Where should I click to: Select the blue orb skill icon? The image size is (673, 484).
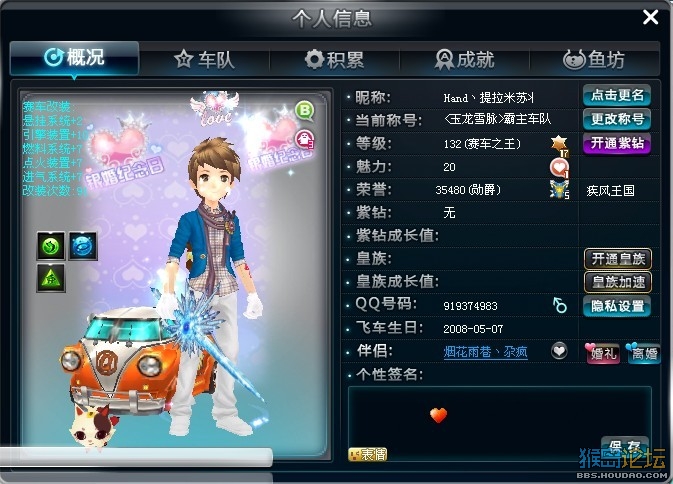point(83,246)
